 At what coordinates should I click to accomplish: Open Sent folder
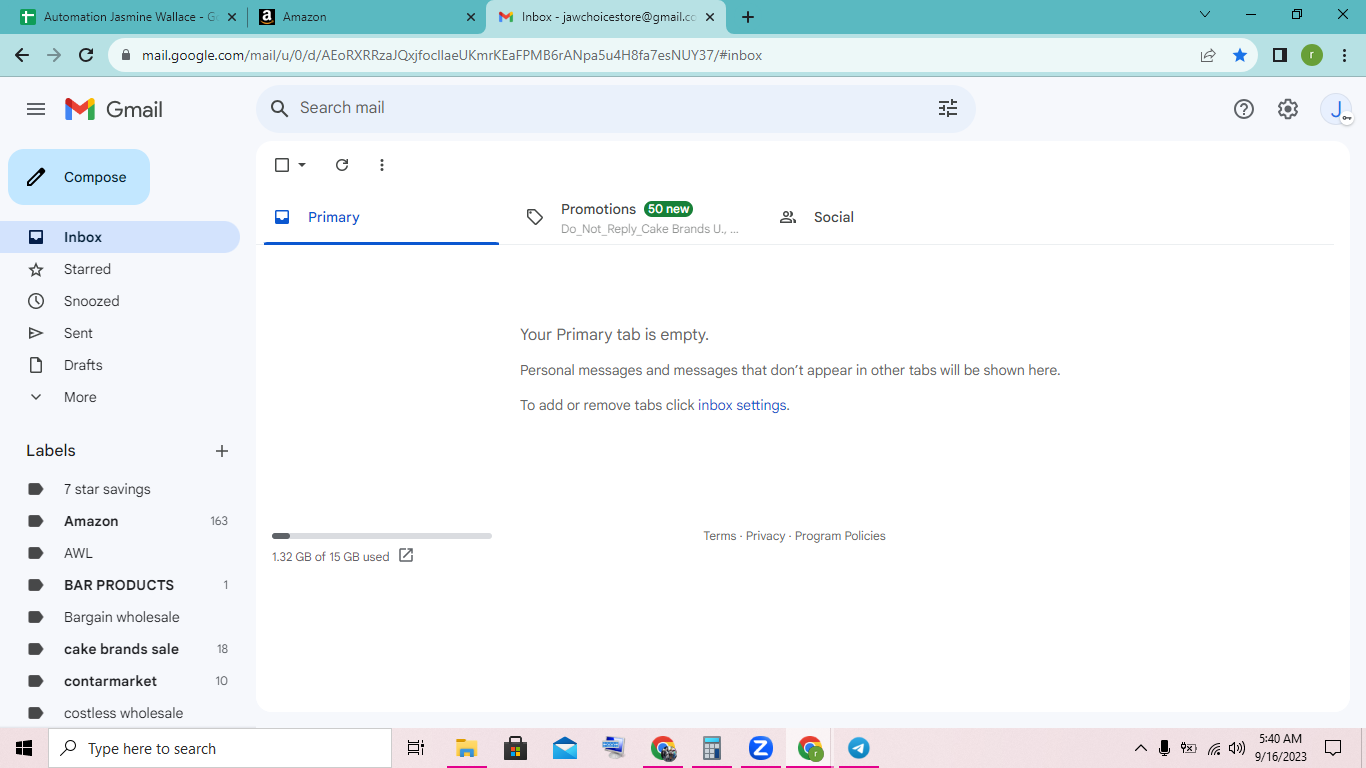pos(120,333)
